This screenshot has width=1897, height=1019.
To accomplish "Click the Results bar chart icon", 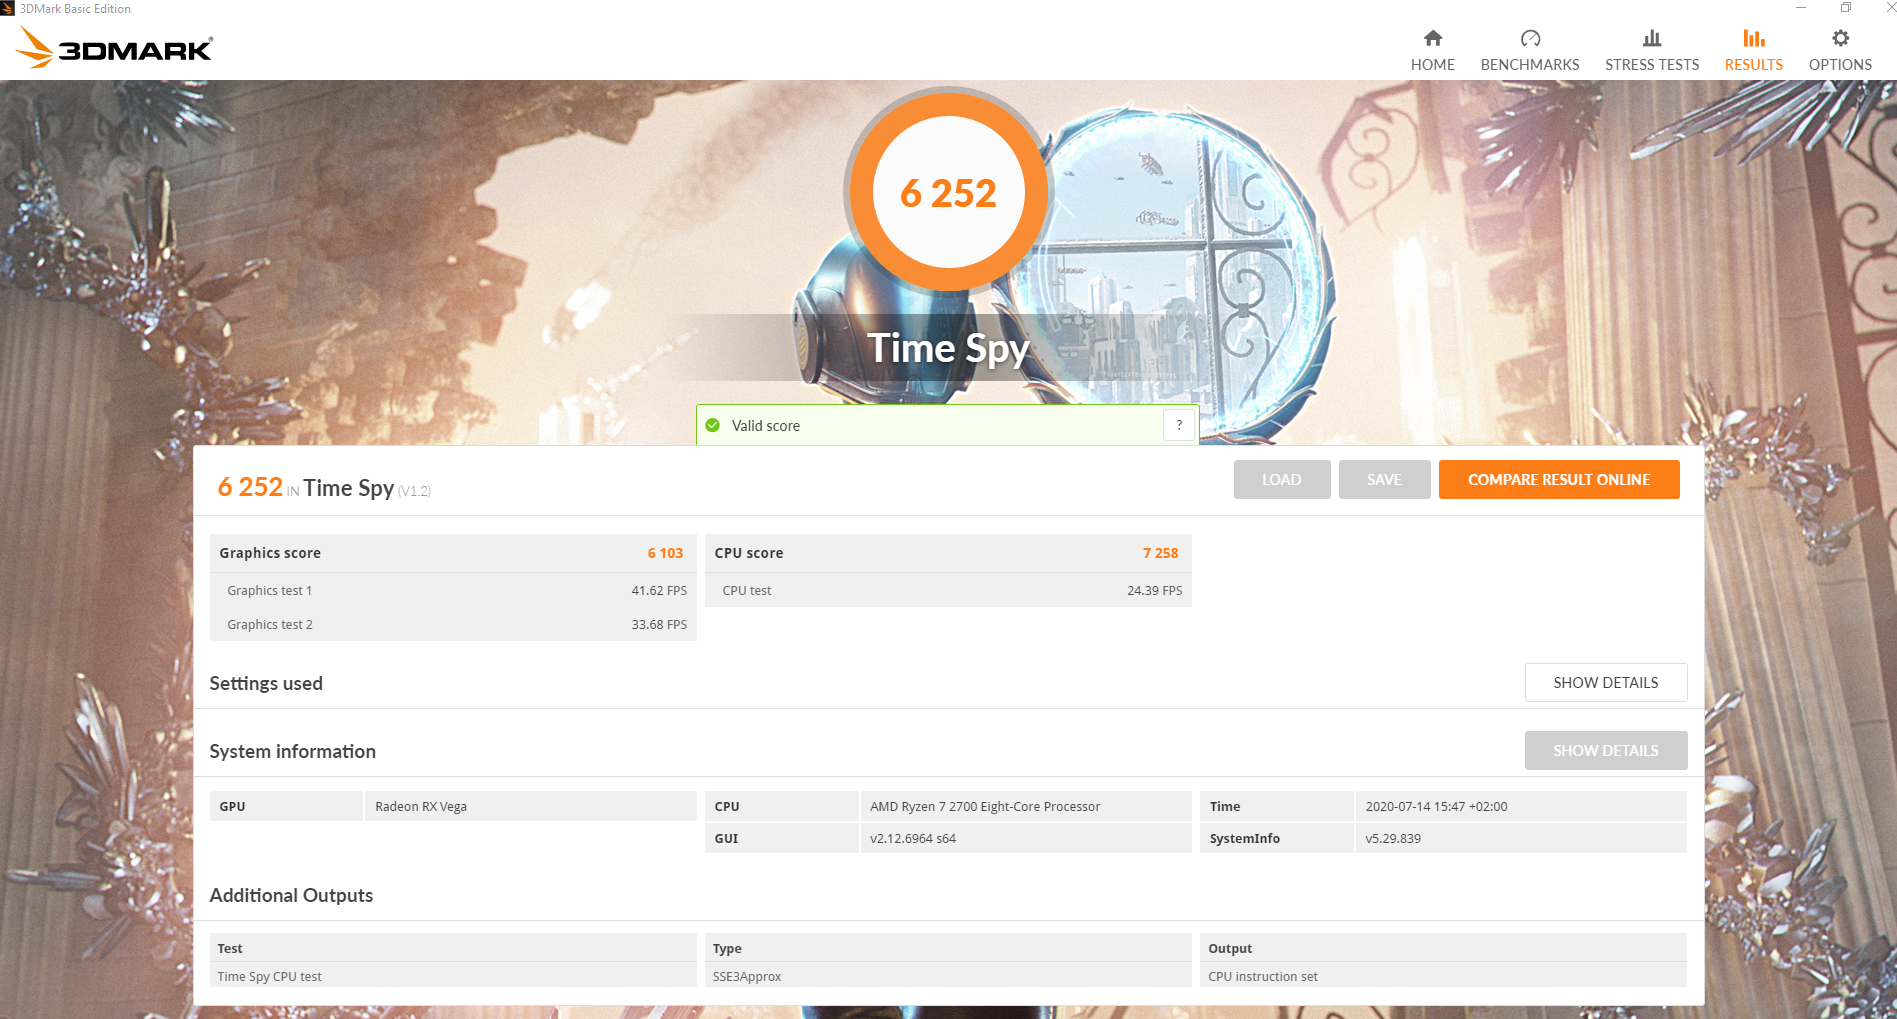I will (1753, 38).
